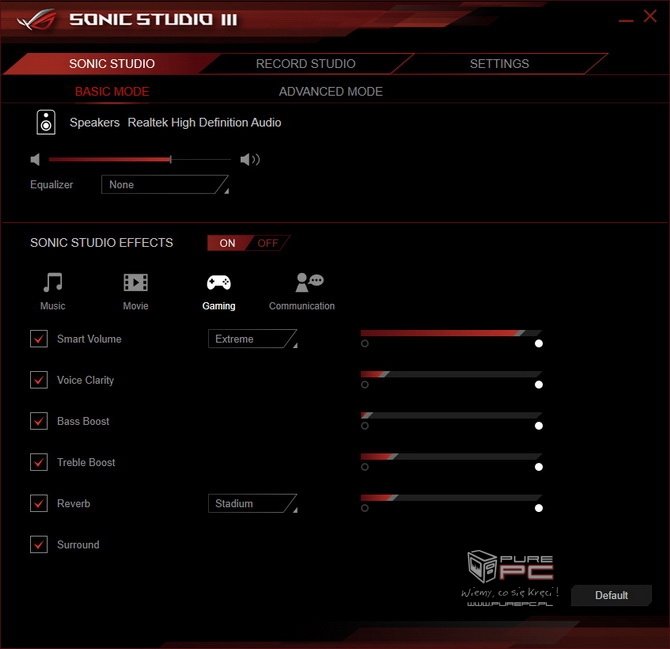Click the master volume slider track

140,160
